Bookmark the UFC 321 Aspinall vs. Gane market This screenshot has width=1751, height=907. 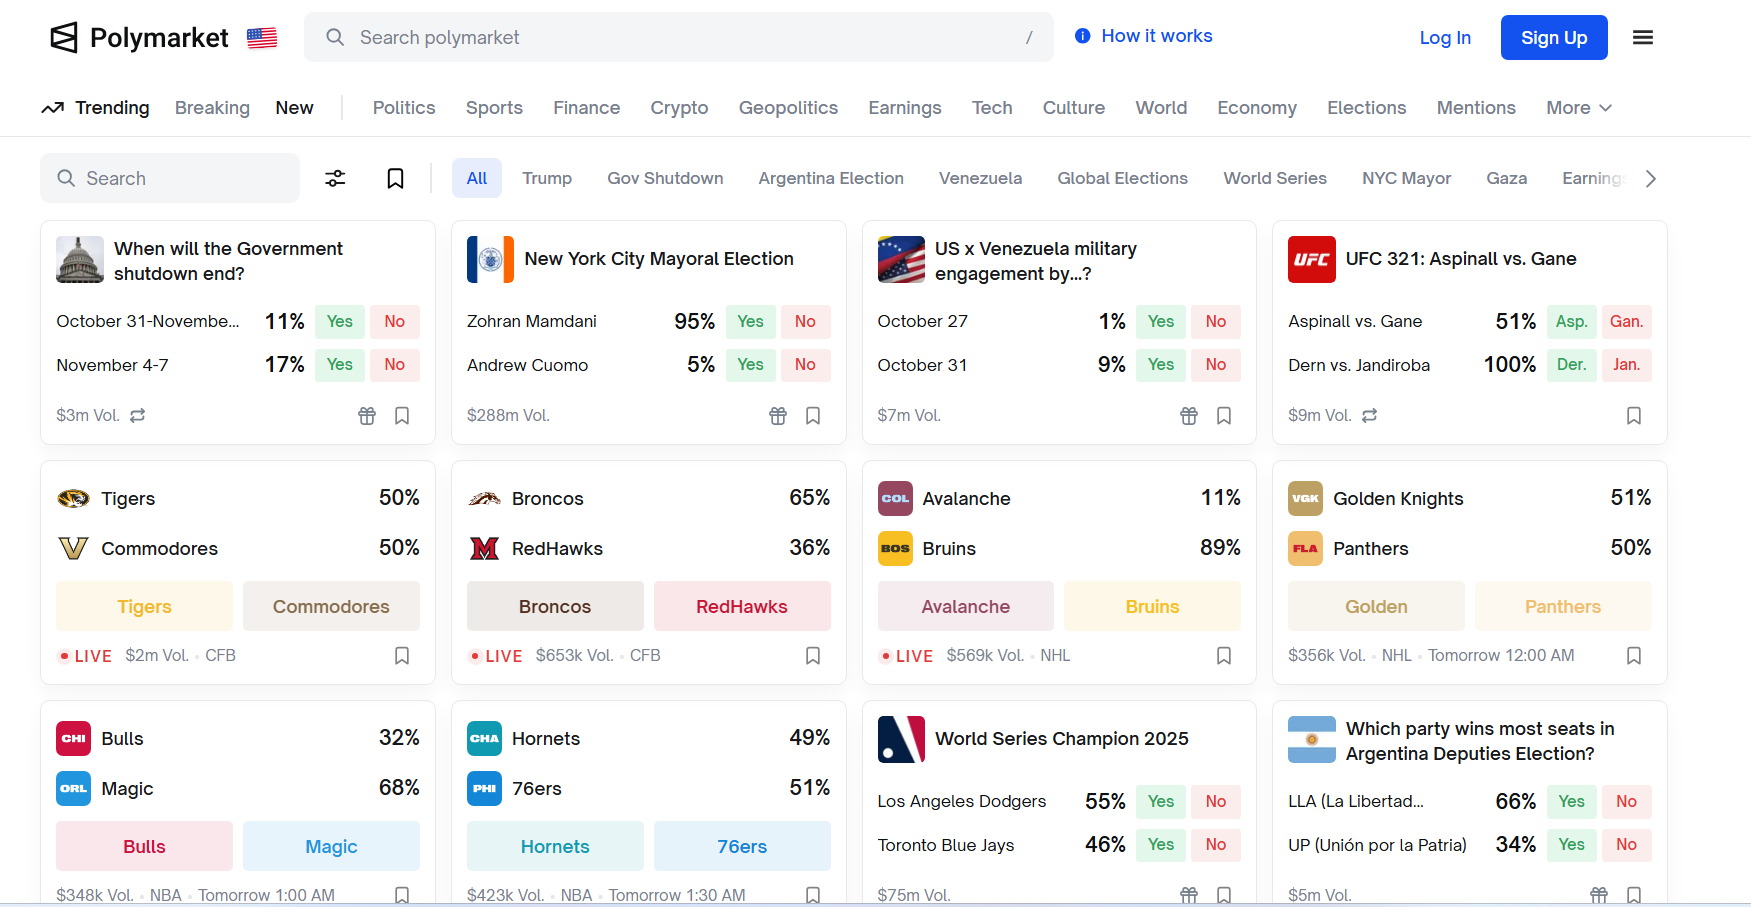click(1633, 416)
